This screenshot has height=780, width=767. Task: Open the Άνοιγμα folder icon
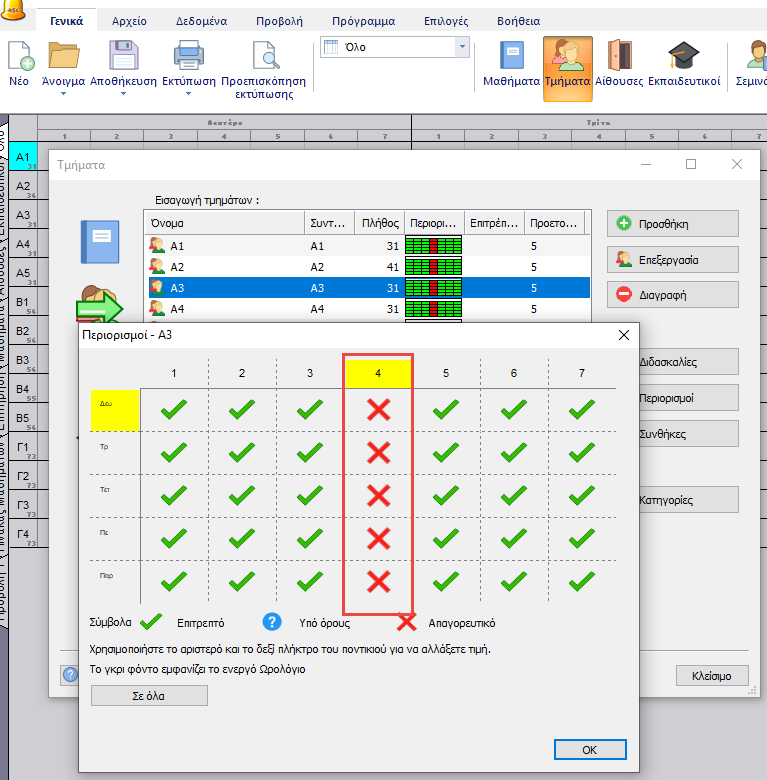pos(63,56)
